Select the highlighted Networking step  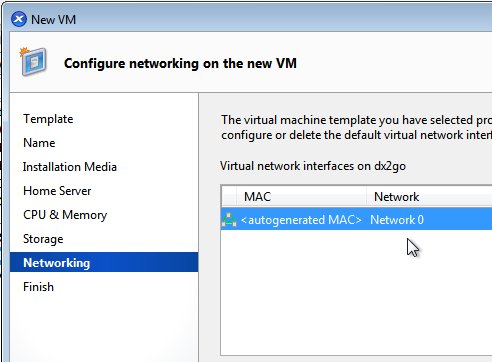[x=104, y=262]
